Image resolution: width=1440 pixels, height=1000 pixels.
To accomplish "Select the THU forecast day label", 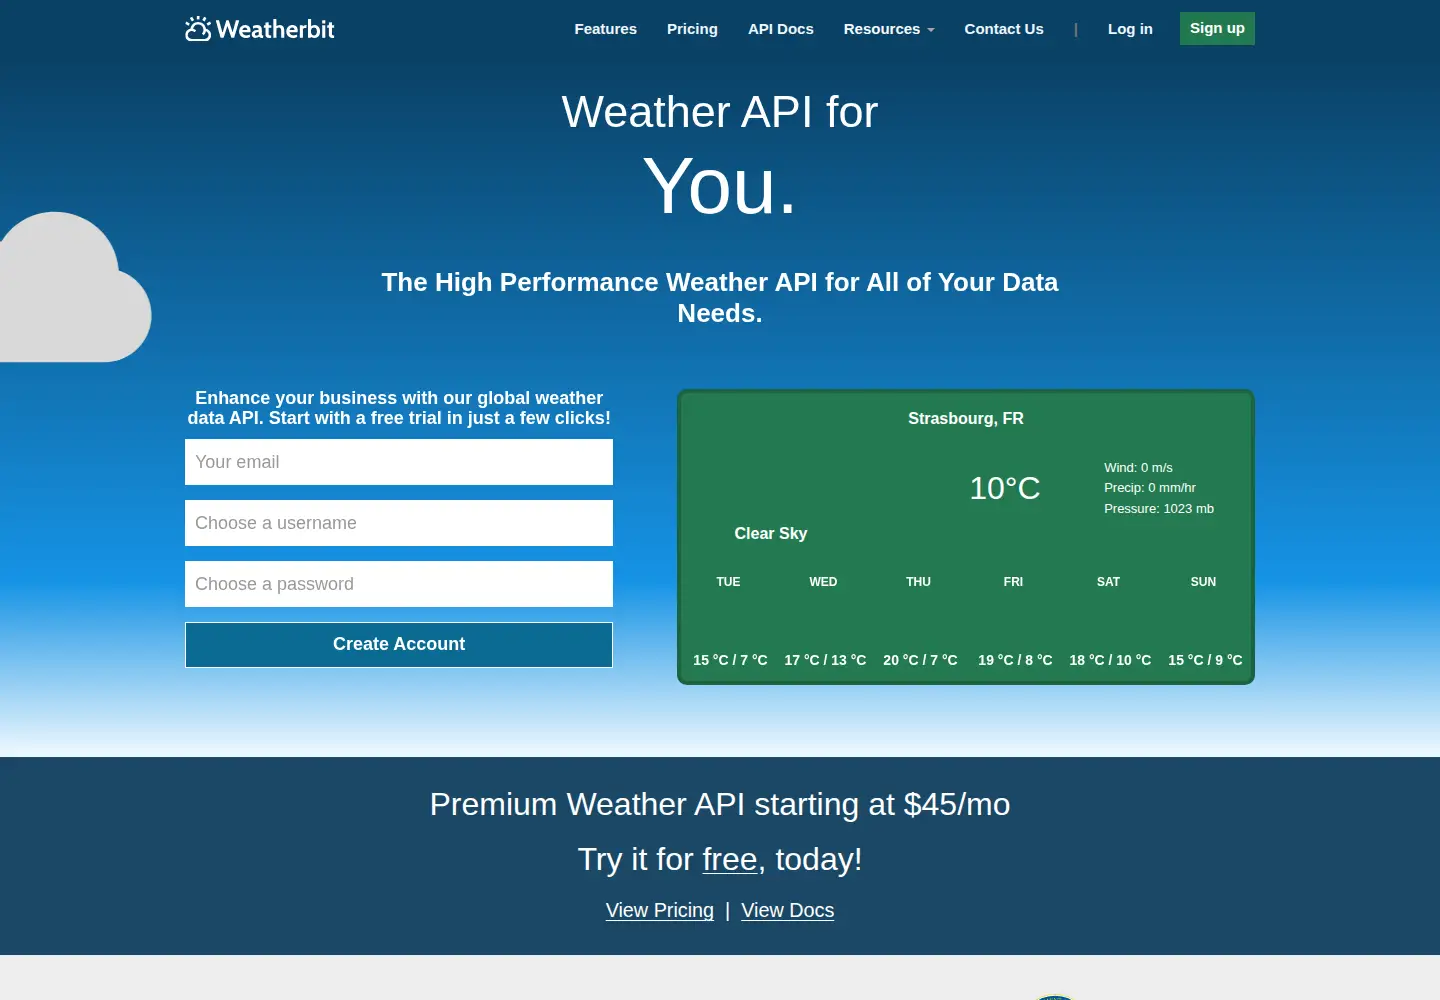I will 918,582.
